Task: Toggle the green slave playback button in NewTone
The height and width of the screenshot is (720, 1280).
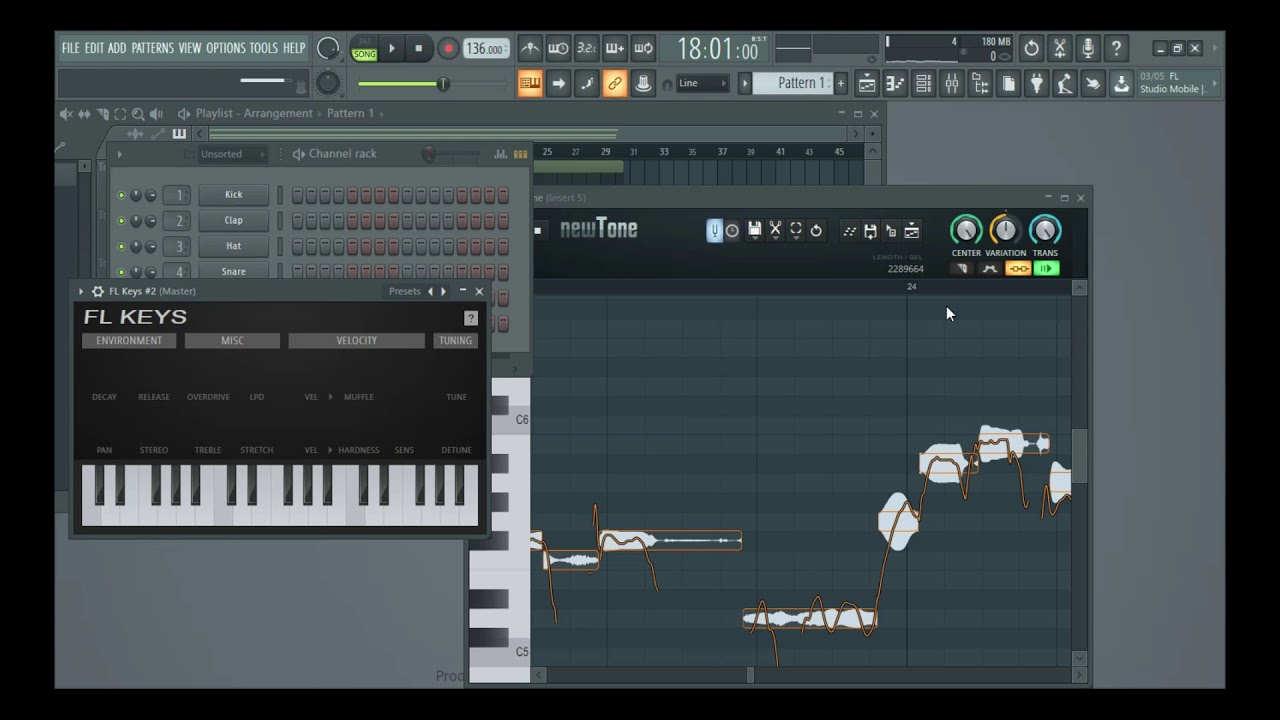Action: pos(1046,268)
